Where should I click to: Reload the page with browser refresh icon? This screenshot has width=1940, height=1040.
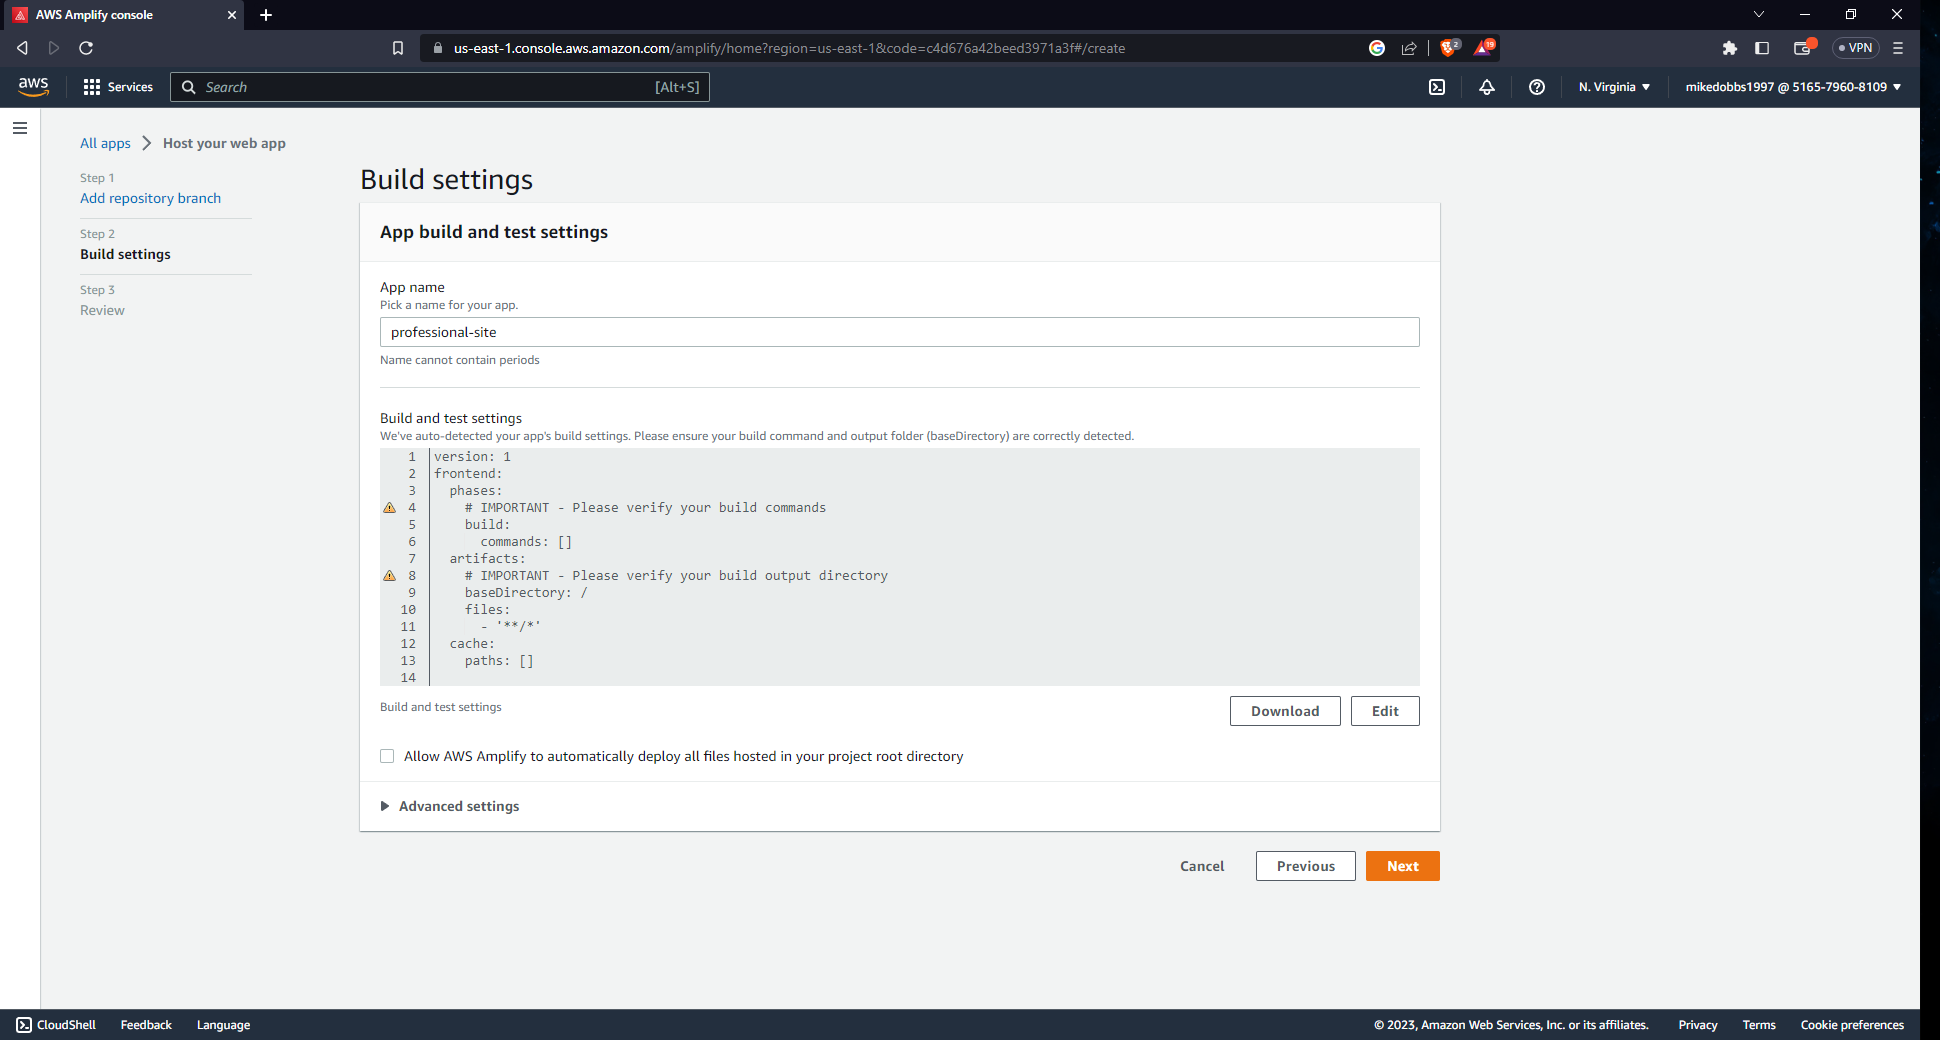click(86, 48)
